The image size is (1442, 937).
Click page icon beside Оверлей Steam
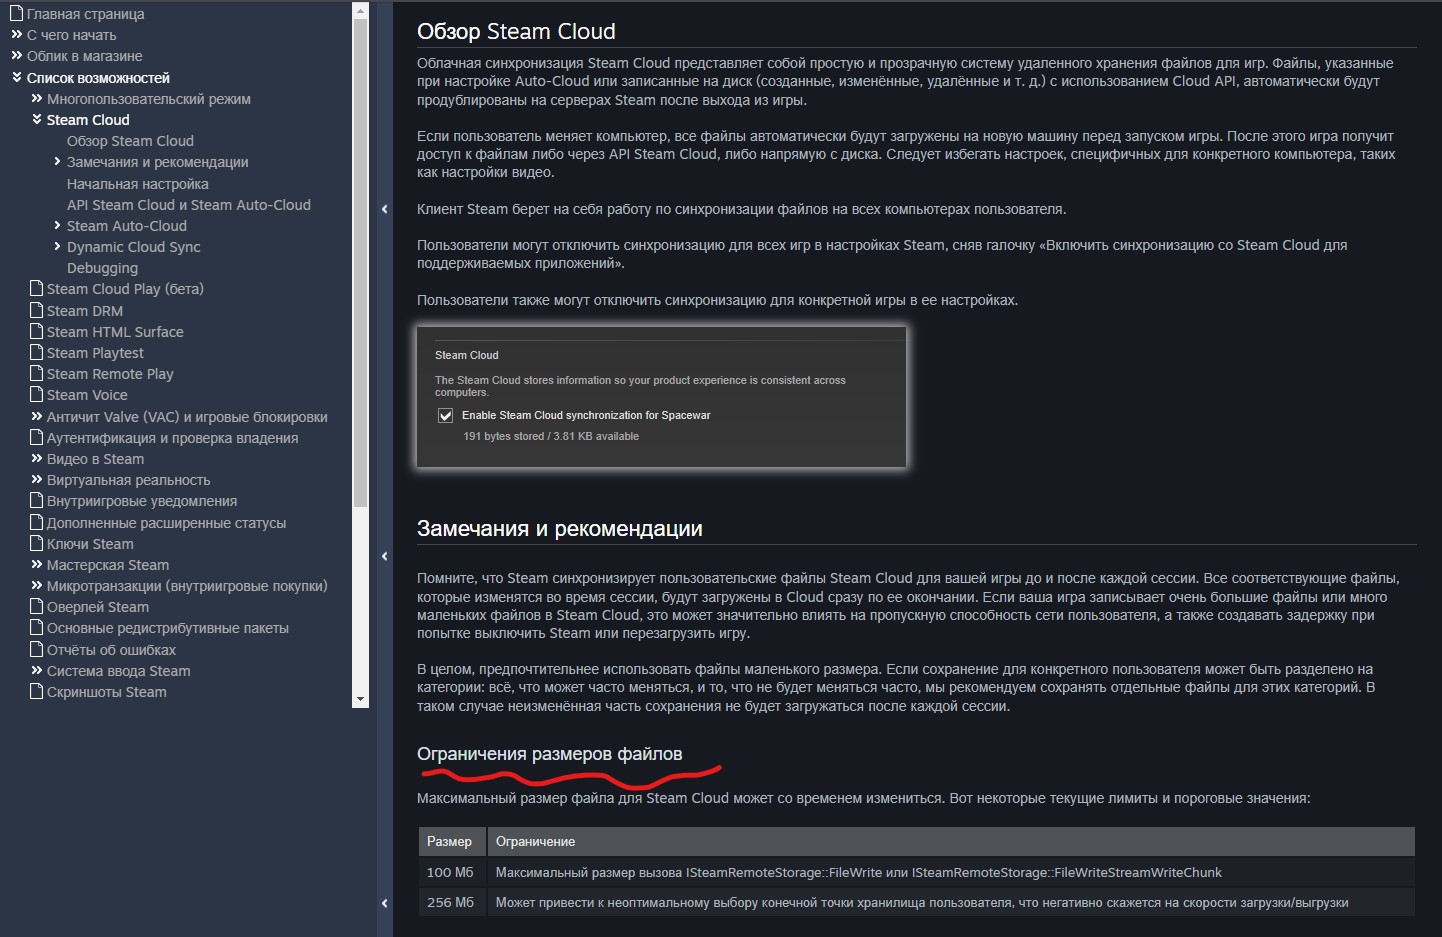pos(37,606)
